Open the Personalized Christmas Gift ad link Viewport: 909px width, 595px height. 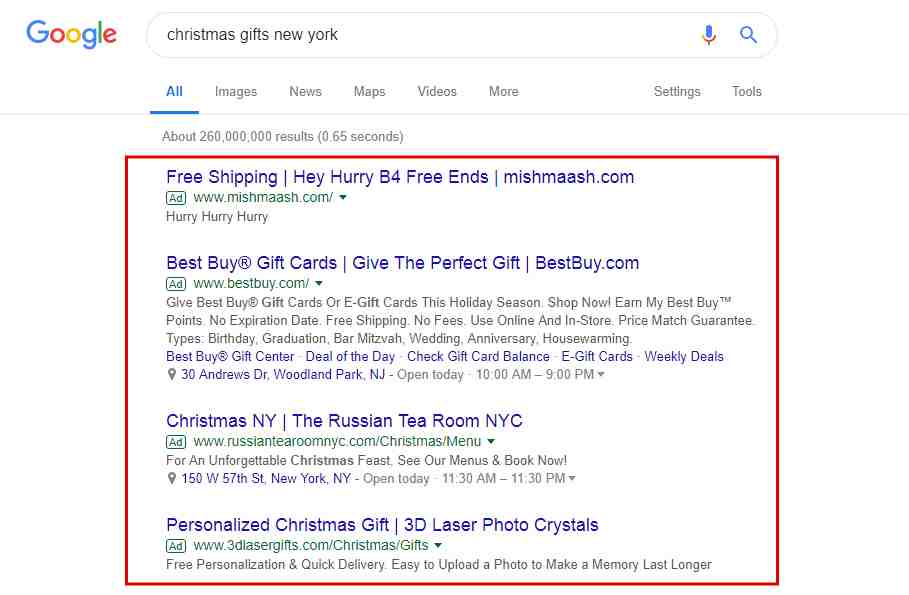click(382, 525)
